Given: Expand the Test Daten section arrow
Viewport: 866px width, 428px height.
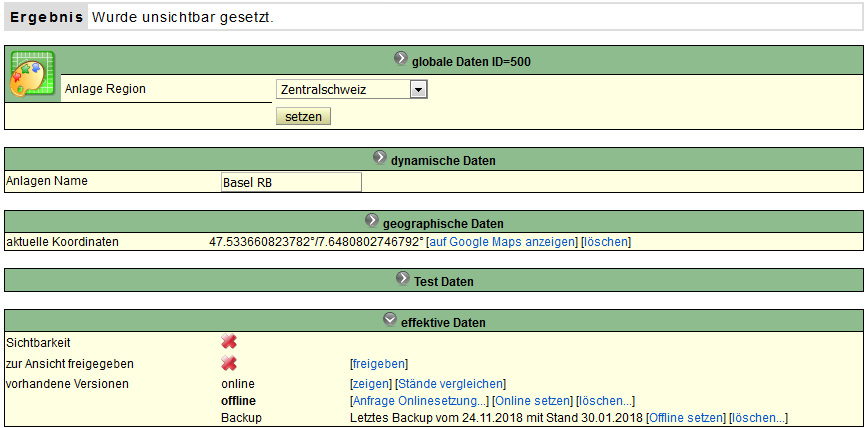Looking at the screenshot, I should (403, 278).
